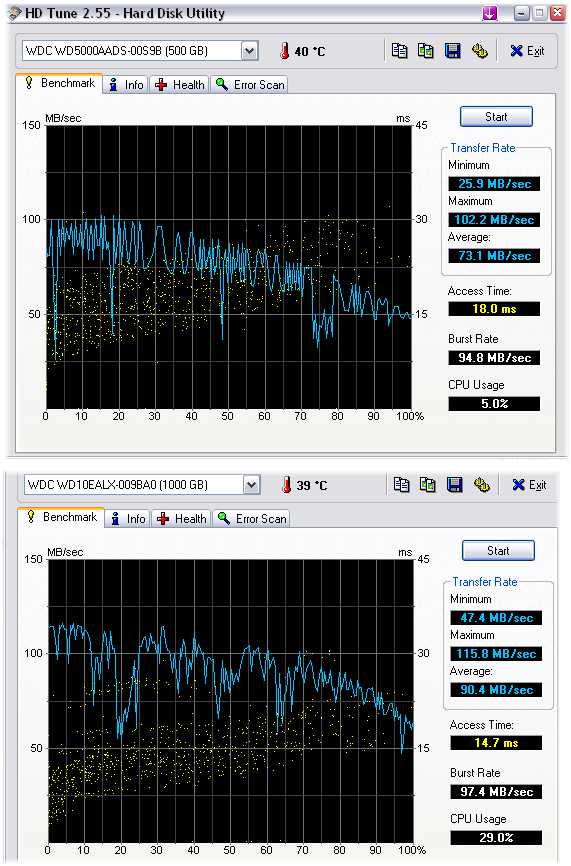Copy screenshot icon in top window toolbar

click(x=426, y=51)
